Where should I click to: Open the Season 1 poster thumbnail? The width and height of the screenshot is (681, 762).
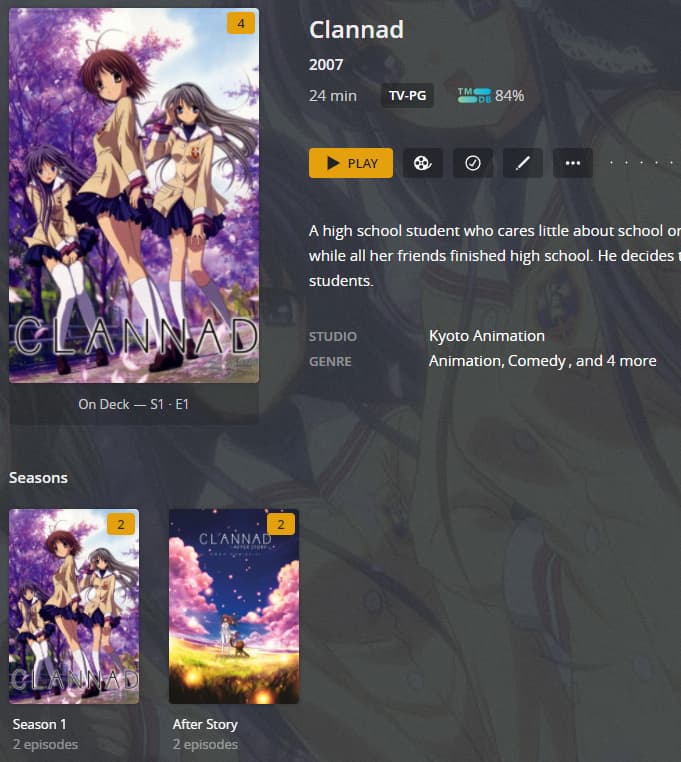pos(74,606)
